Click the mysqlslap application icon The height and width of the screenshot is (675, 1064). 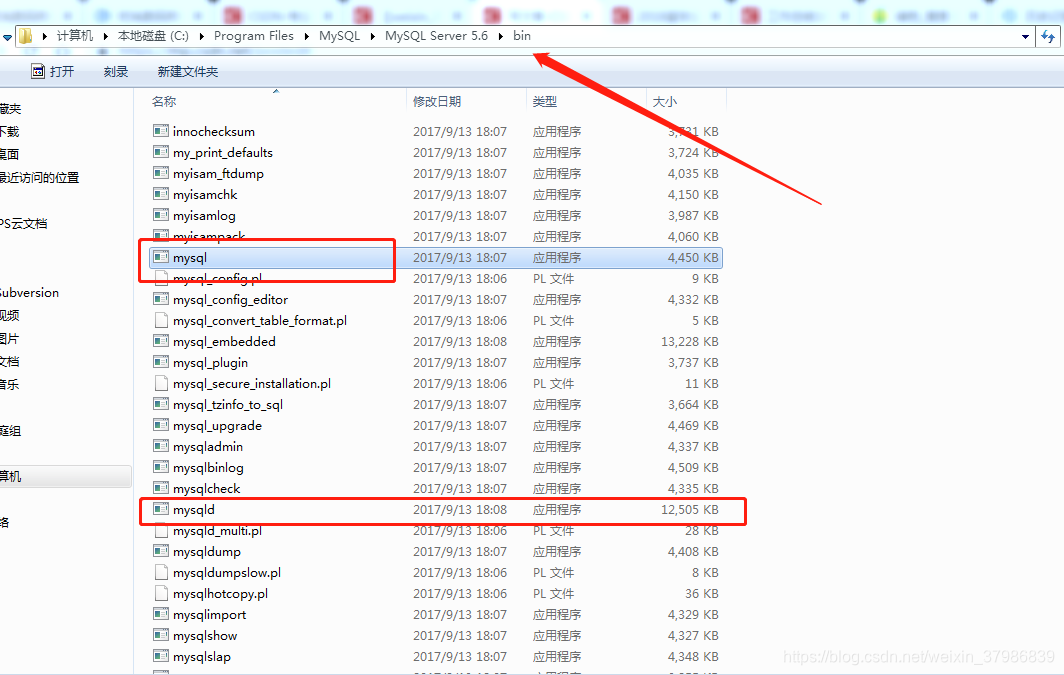[161, 656]
